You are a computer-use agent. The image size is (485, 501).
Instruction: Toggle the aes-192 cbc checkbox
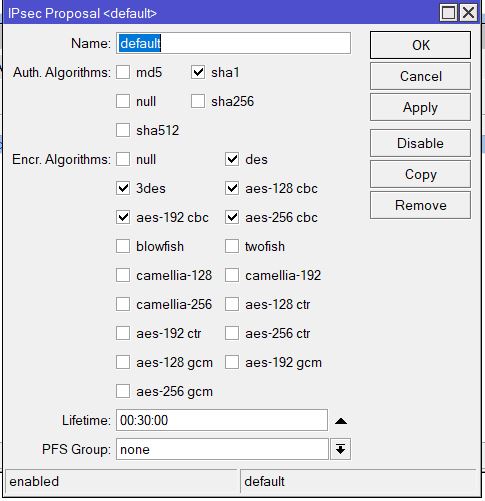point(123,217)
